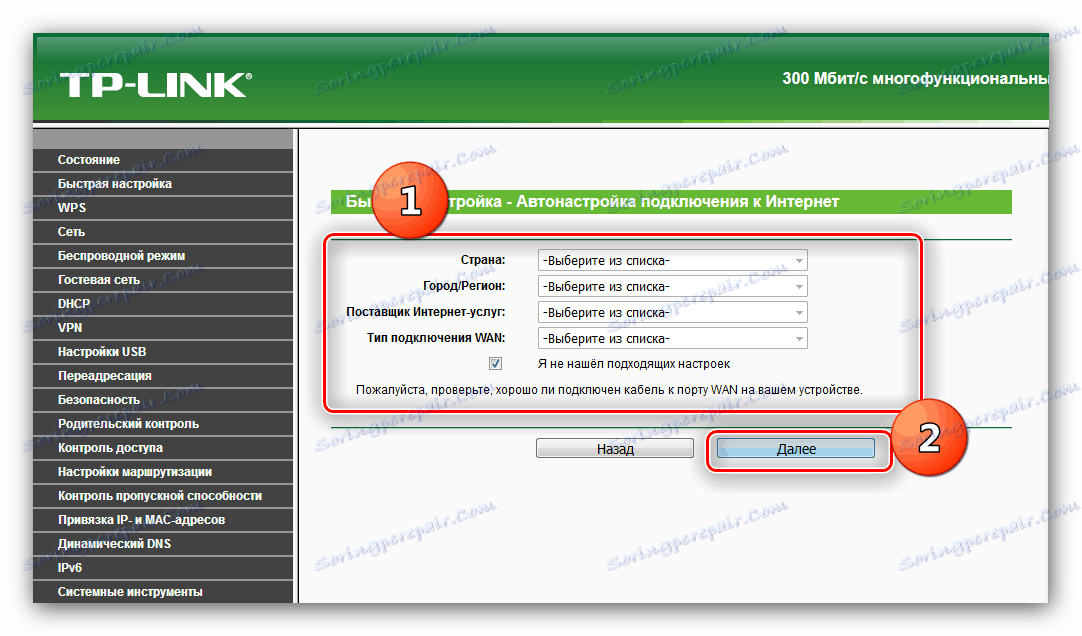The image size is (1082, 636).
Task: Open Гостевая сеть settings
Action: (x=163, y=280)
